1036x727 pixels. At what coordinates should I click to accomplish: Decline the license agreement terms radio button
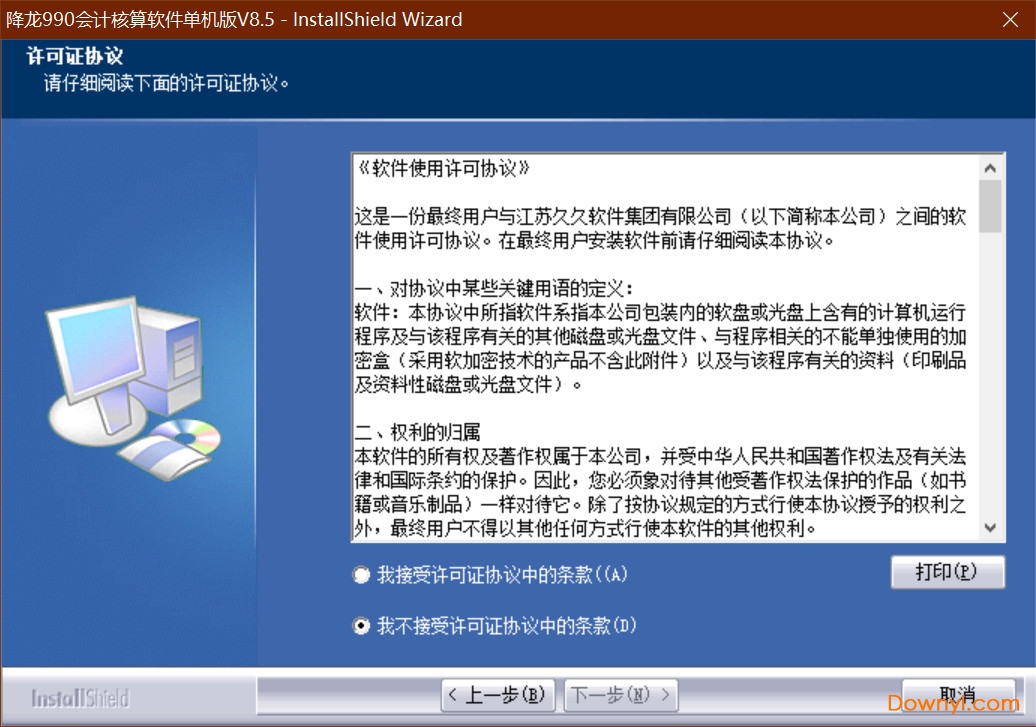(359, 626)
